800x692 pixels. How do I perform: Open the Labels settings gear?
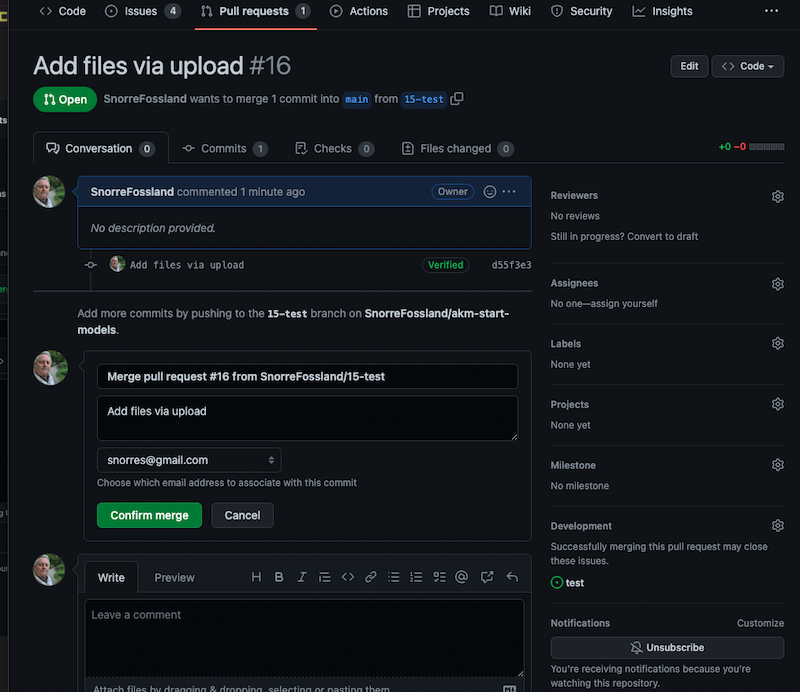tap(778, 343)
